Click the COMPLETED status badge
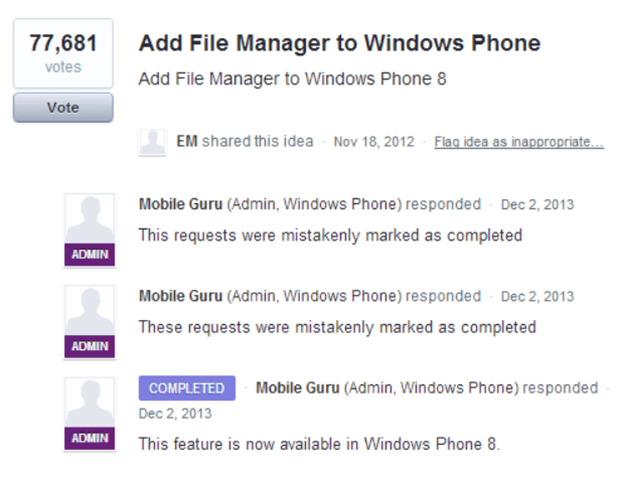Image resolution: width=620 pixels, height=477 pixels. pos(187,388)
